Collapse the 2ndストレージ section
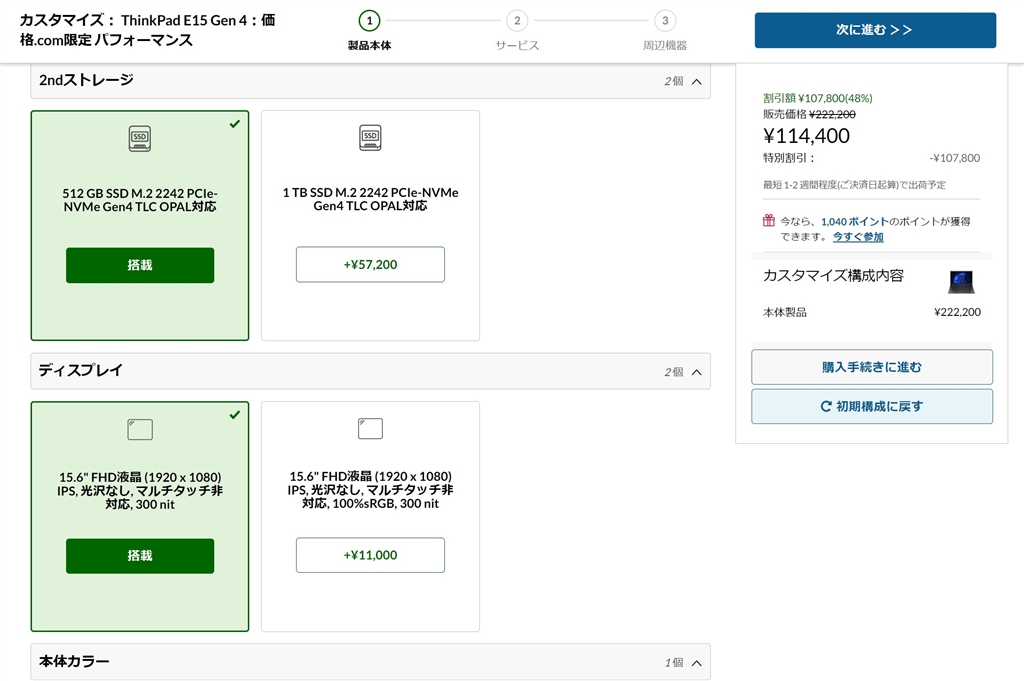The image size is (1024, 681). pos(696,82)
